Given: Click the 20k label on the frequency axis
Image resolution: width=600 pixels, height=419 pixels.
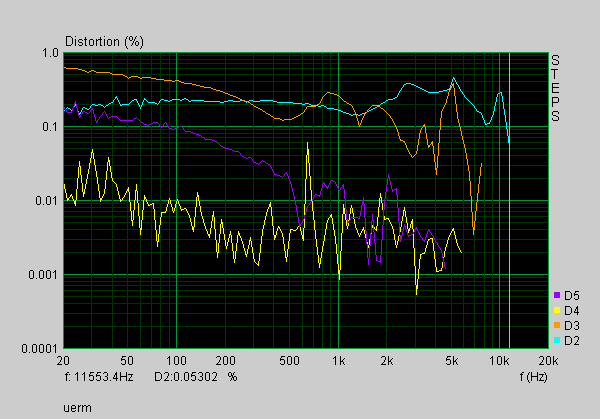Looking at the screenshot, I should coord(549,361).
